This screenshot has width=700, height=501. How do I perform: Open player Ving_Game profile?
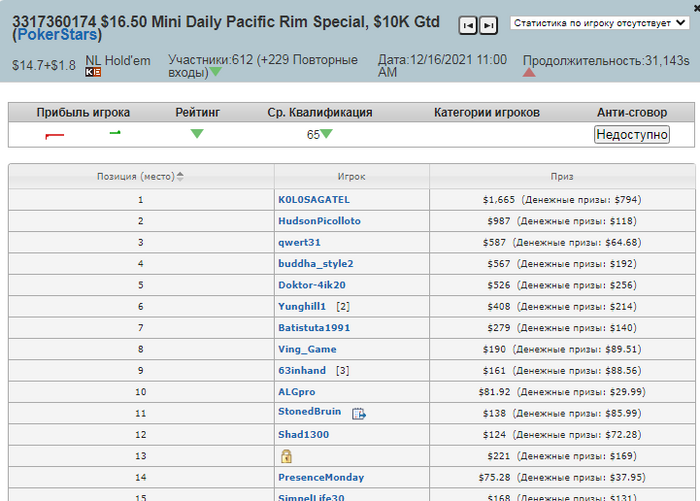point(307,349)
